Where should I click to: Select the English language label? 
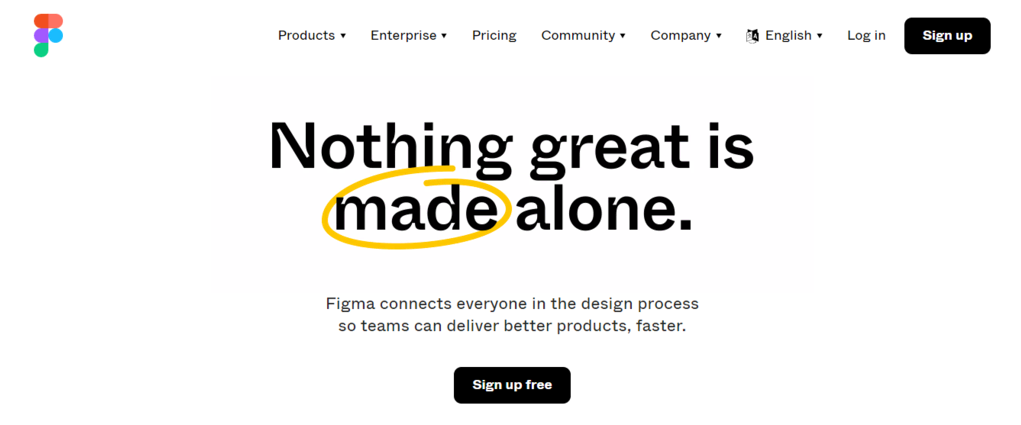pos(788,35)
